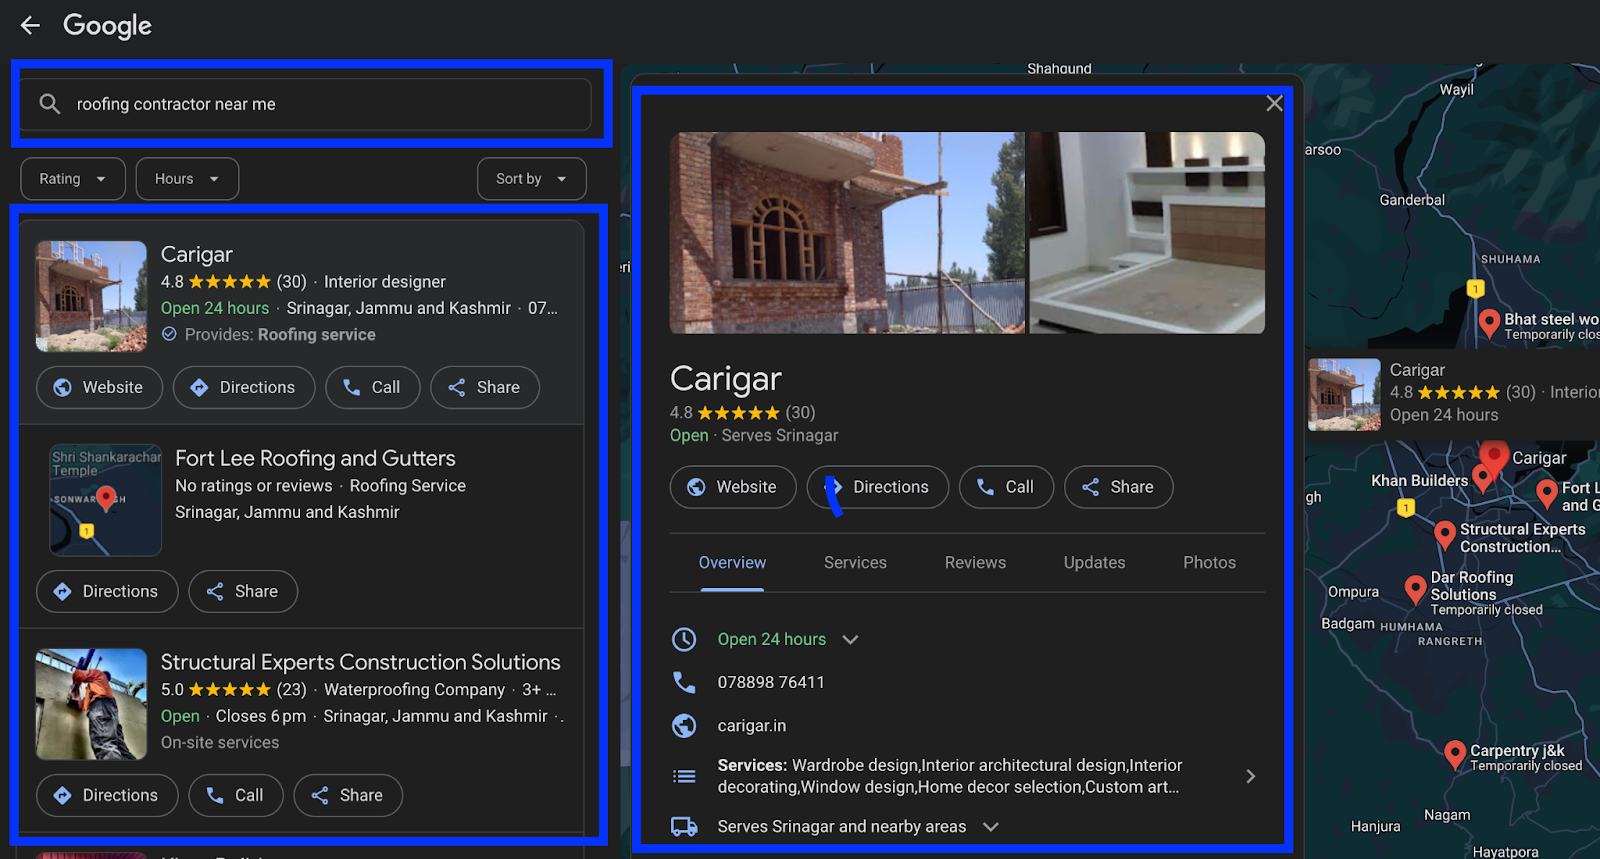
Task: Open Structural Experts Construction Solutions thumbnail
Action: tap(91, 704)
